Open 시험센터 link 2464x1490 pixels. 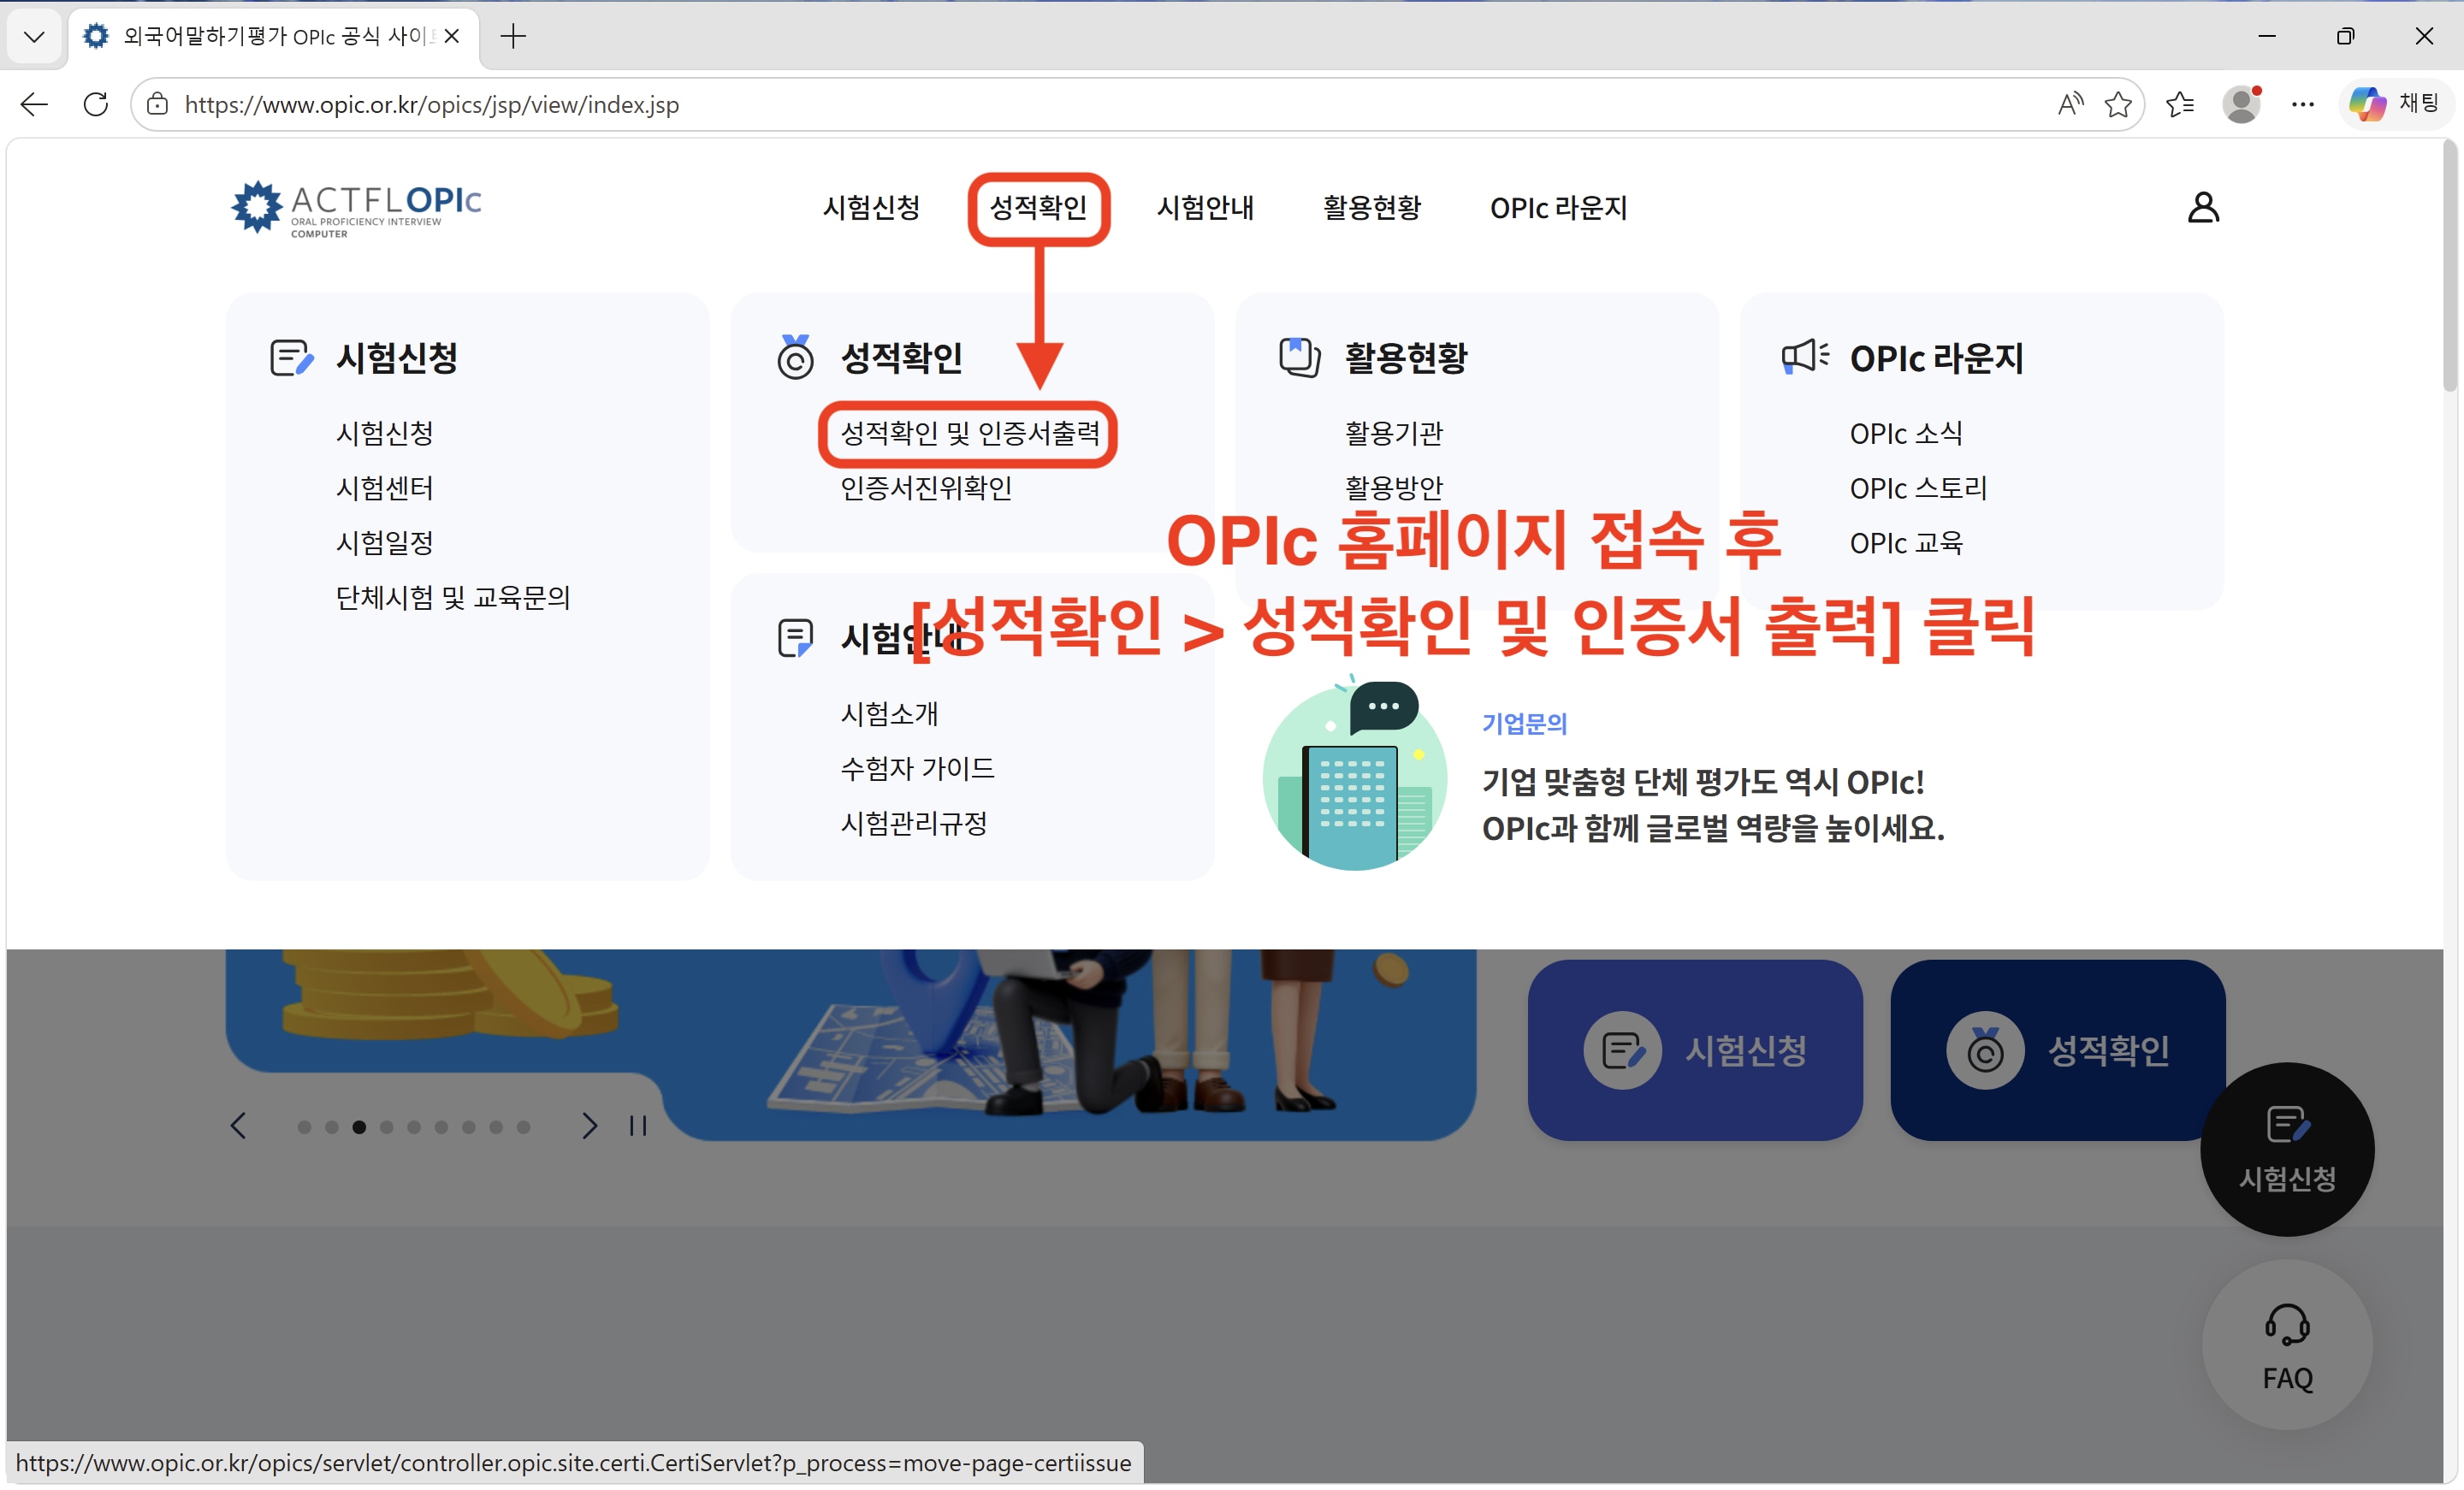point(385,488)
